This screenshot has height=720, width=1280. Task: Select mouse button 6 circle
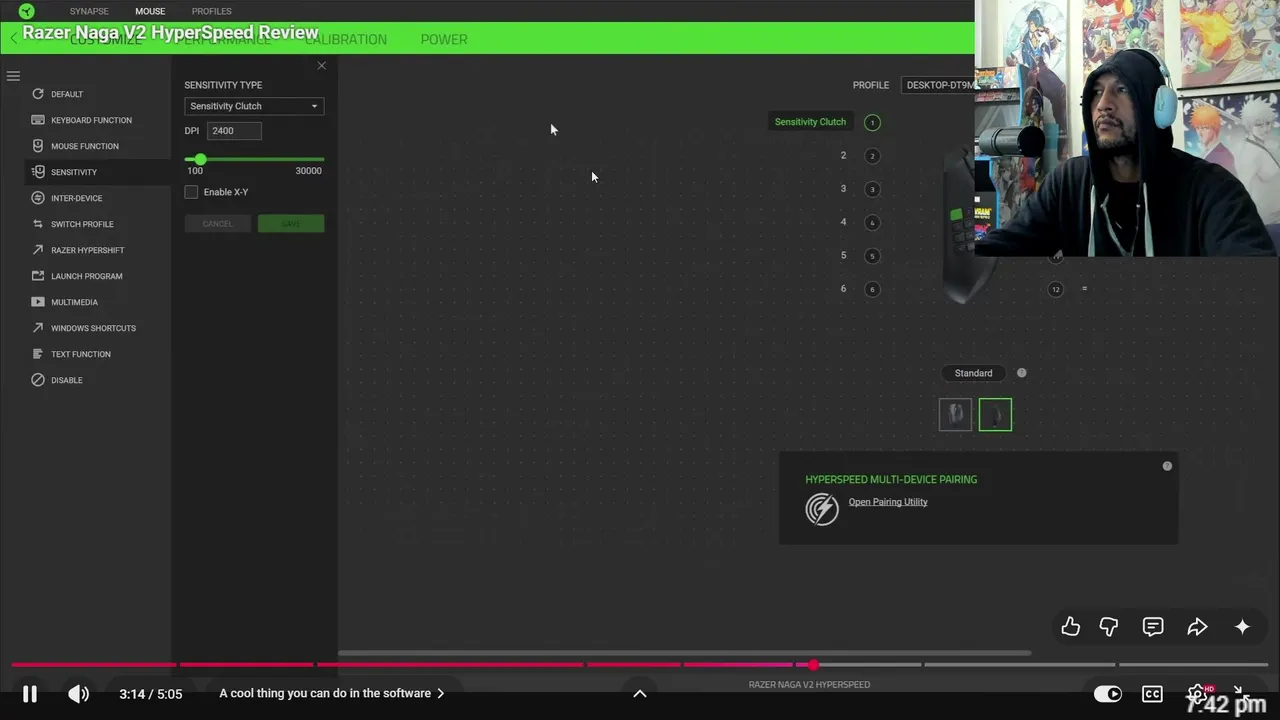click(x=872, y=289)
